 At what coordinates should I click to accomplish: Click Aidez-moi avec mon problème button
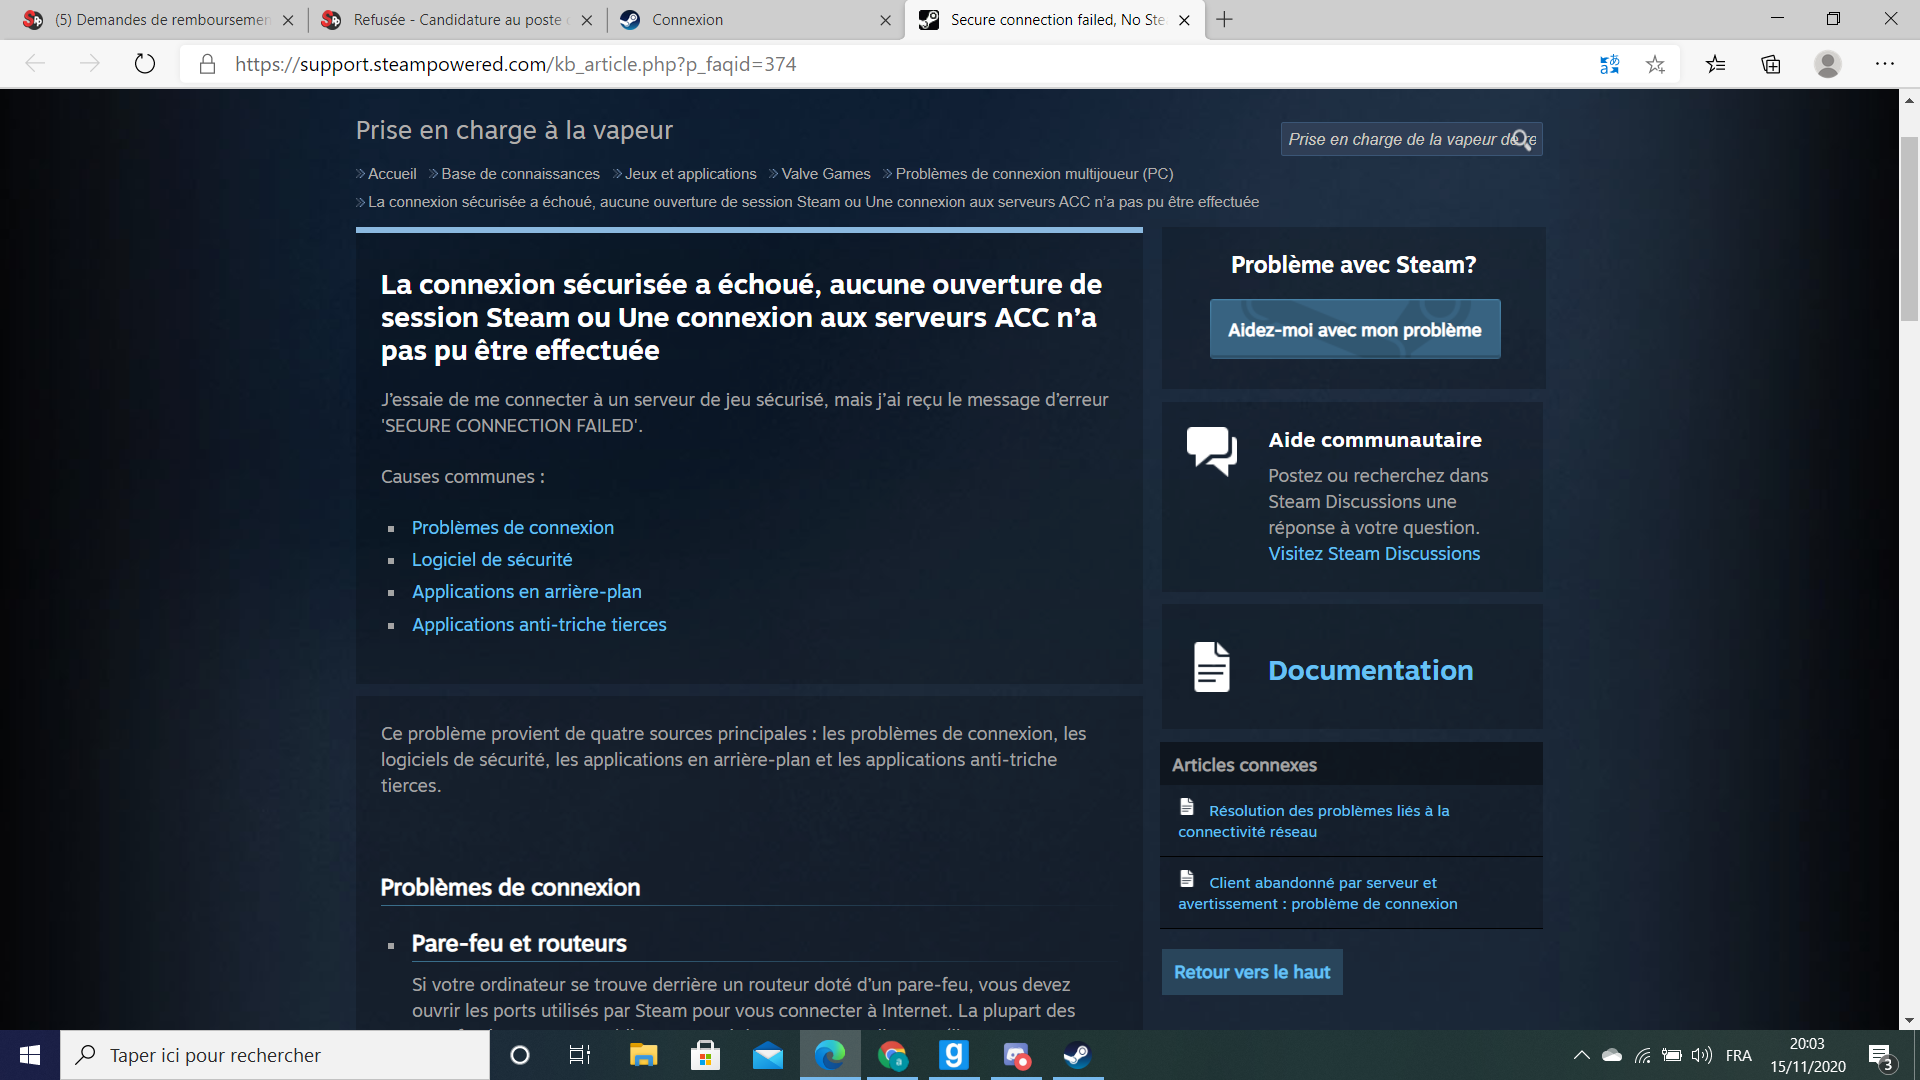click(1355, 329)
